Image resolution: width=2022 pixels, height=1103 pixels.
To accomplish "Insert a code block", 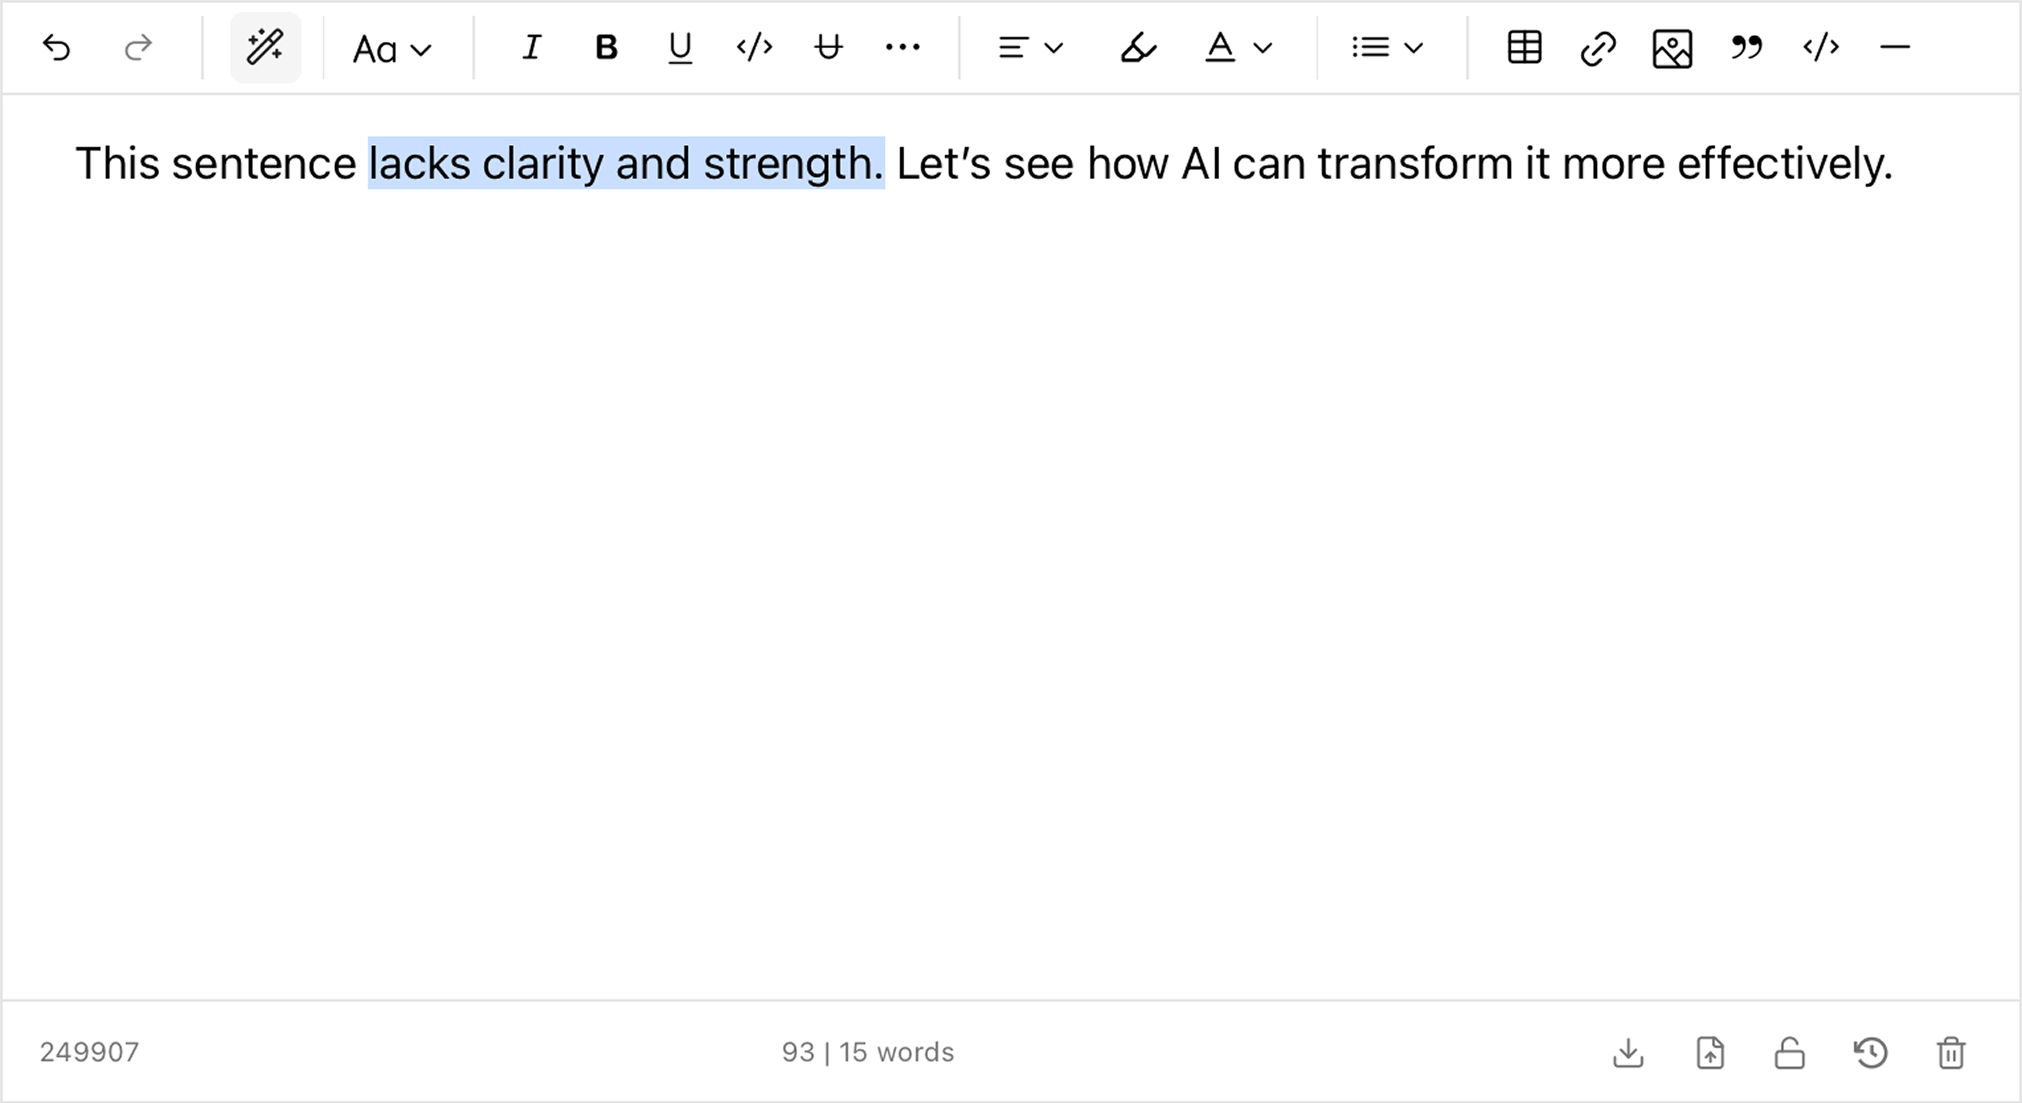I will [x=1820, y=47].
